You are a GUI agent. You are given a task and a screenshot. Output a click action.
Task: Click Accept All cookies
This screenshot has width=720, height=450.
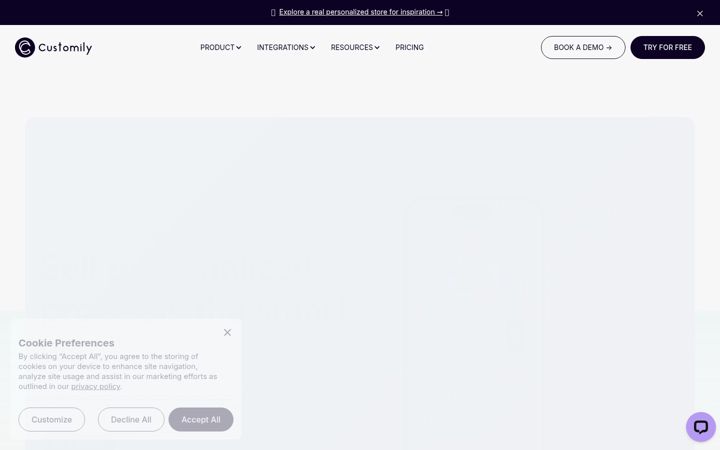point(201,419)
